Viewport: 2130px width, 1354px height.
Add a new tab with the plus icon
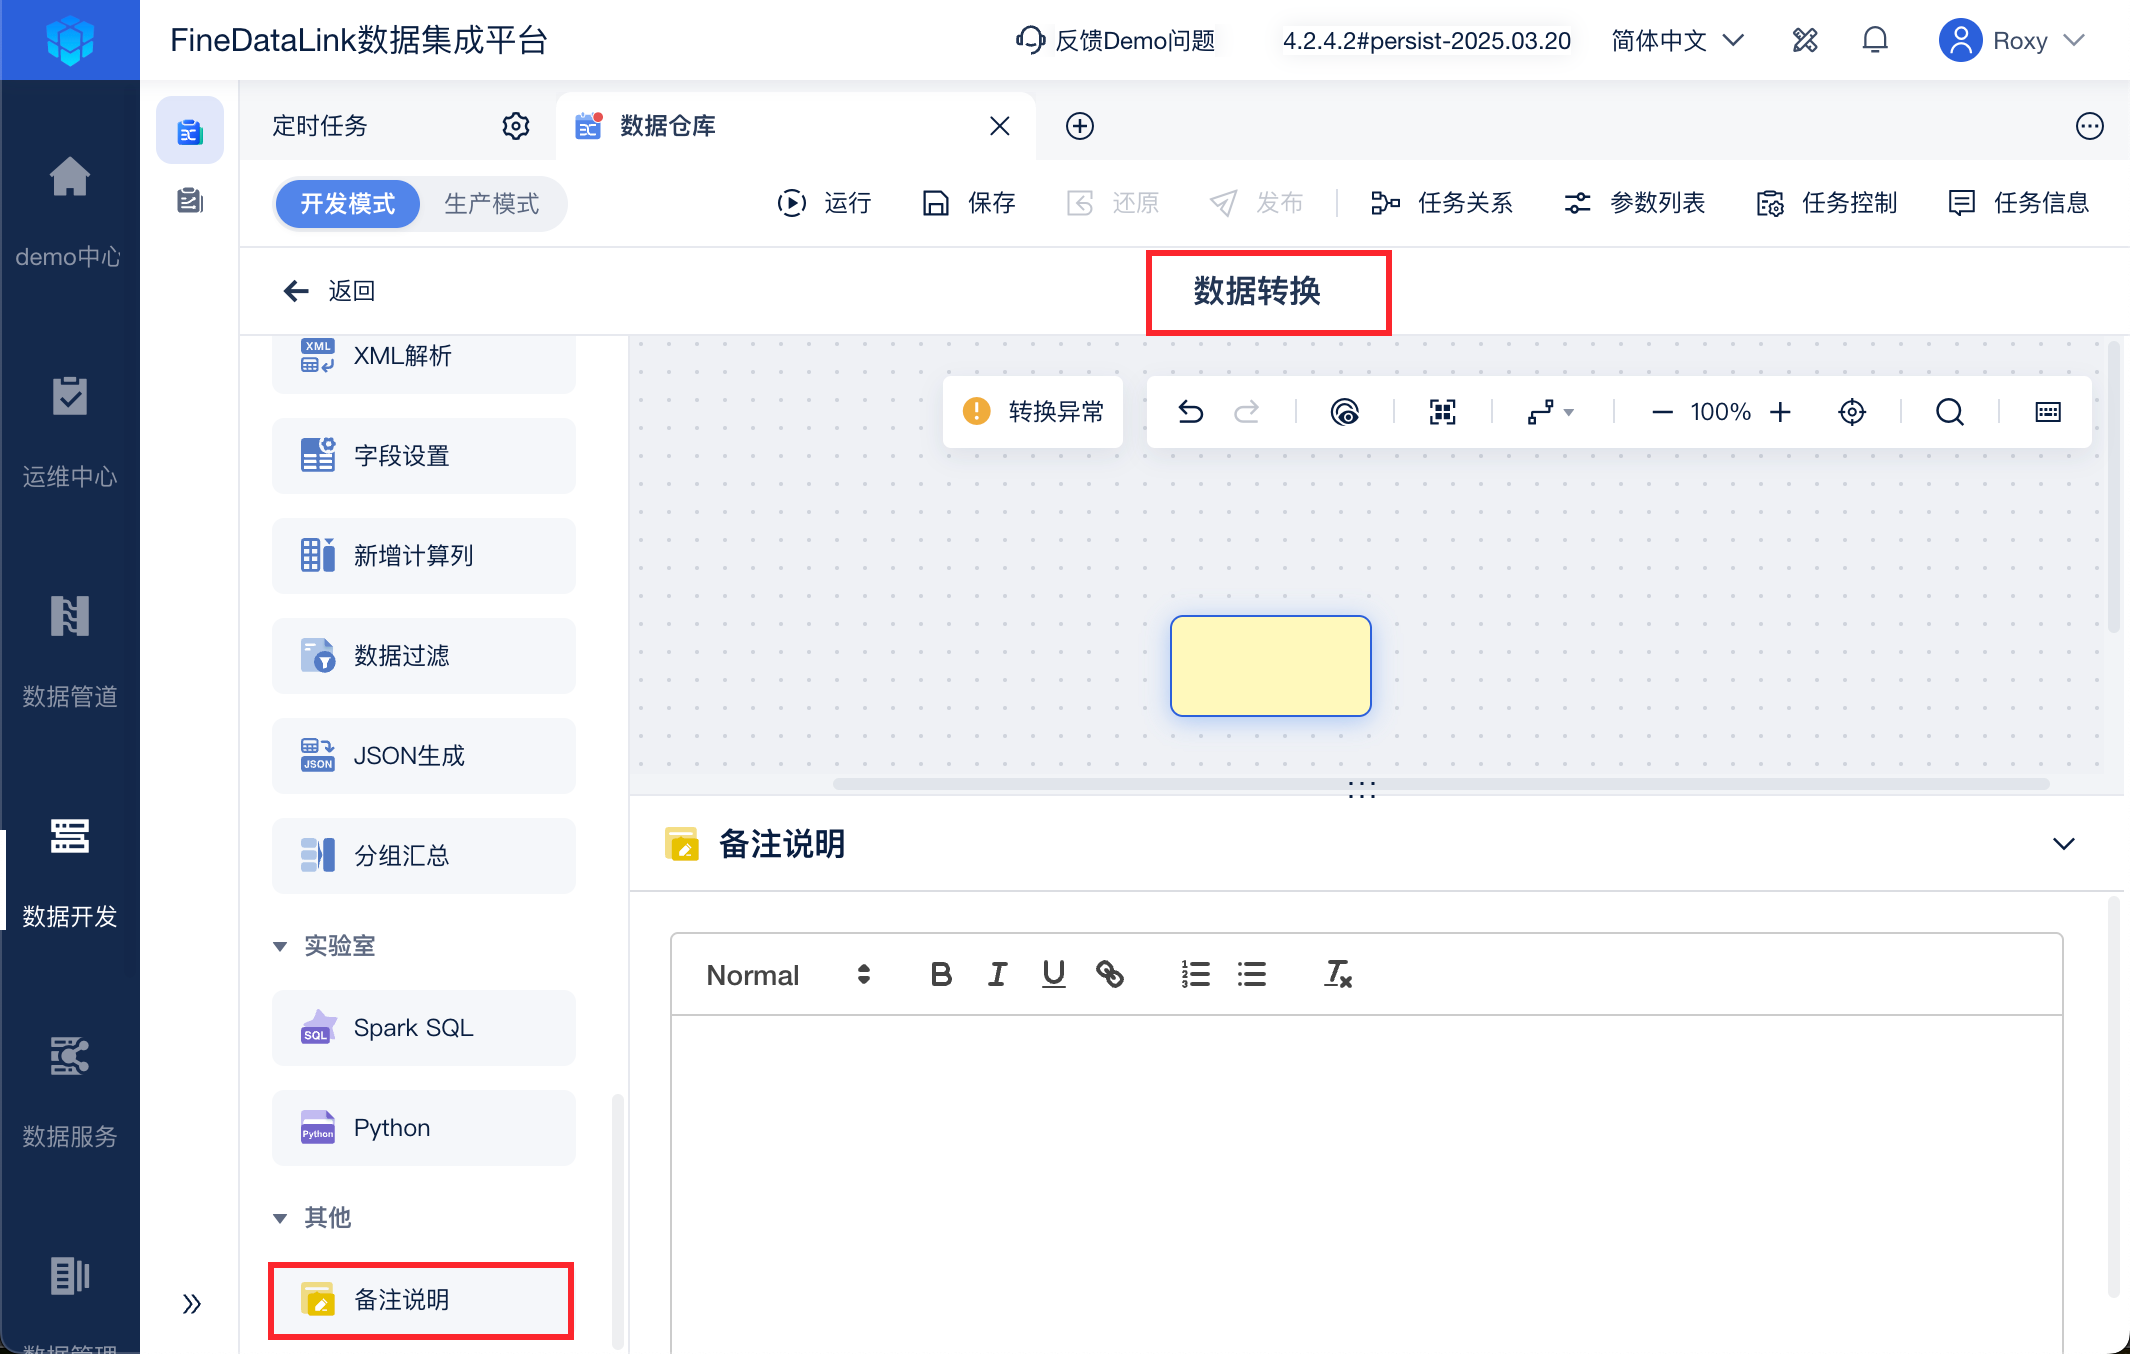pyautogui.click(x=1080, y=126)
